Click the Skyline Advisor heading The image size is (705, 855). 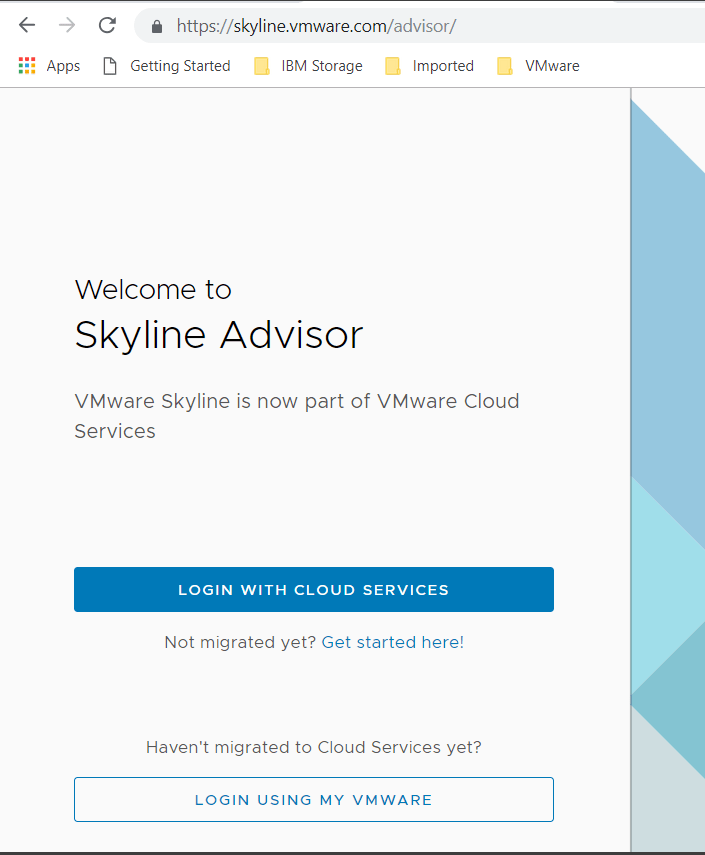click(x=218, y=335)
